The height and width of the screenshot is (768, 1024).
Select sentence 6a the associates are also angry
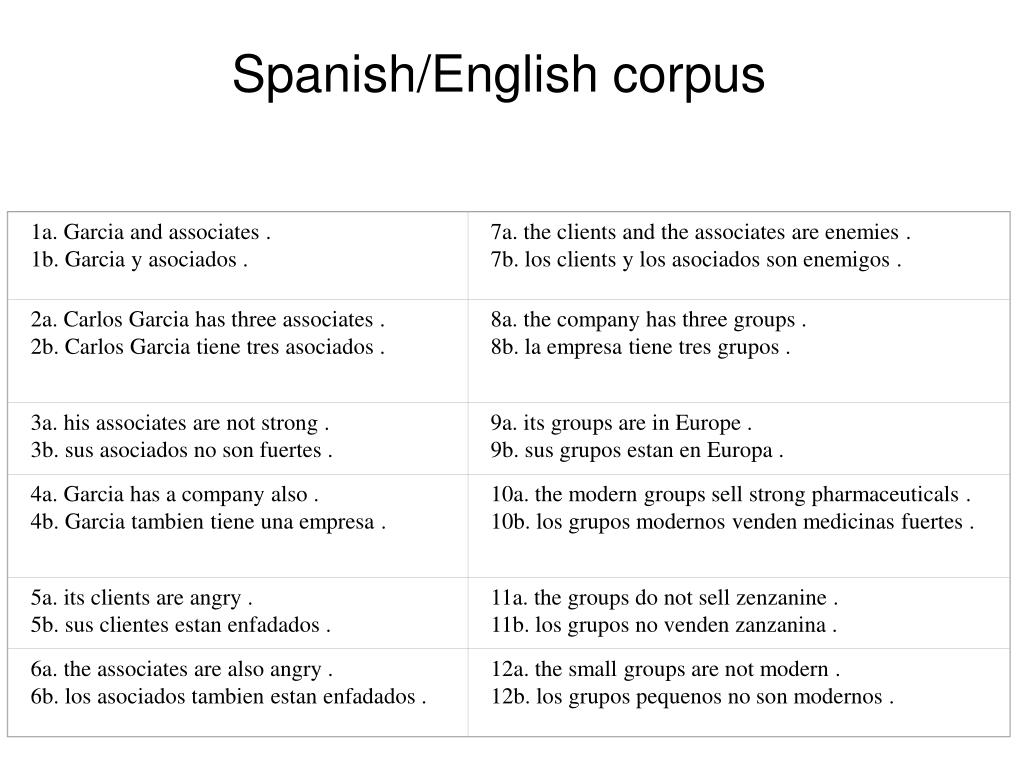point(182,669)
